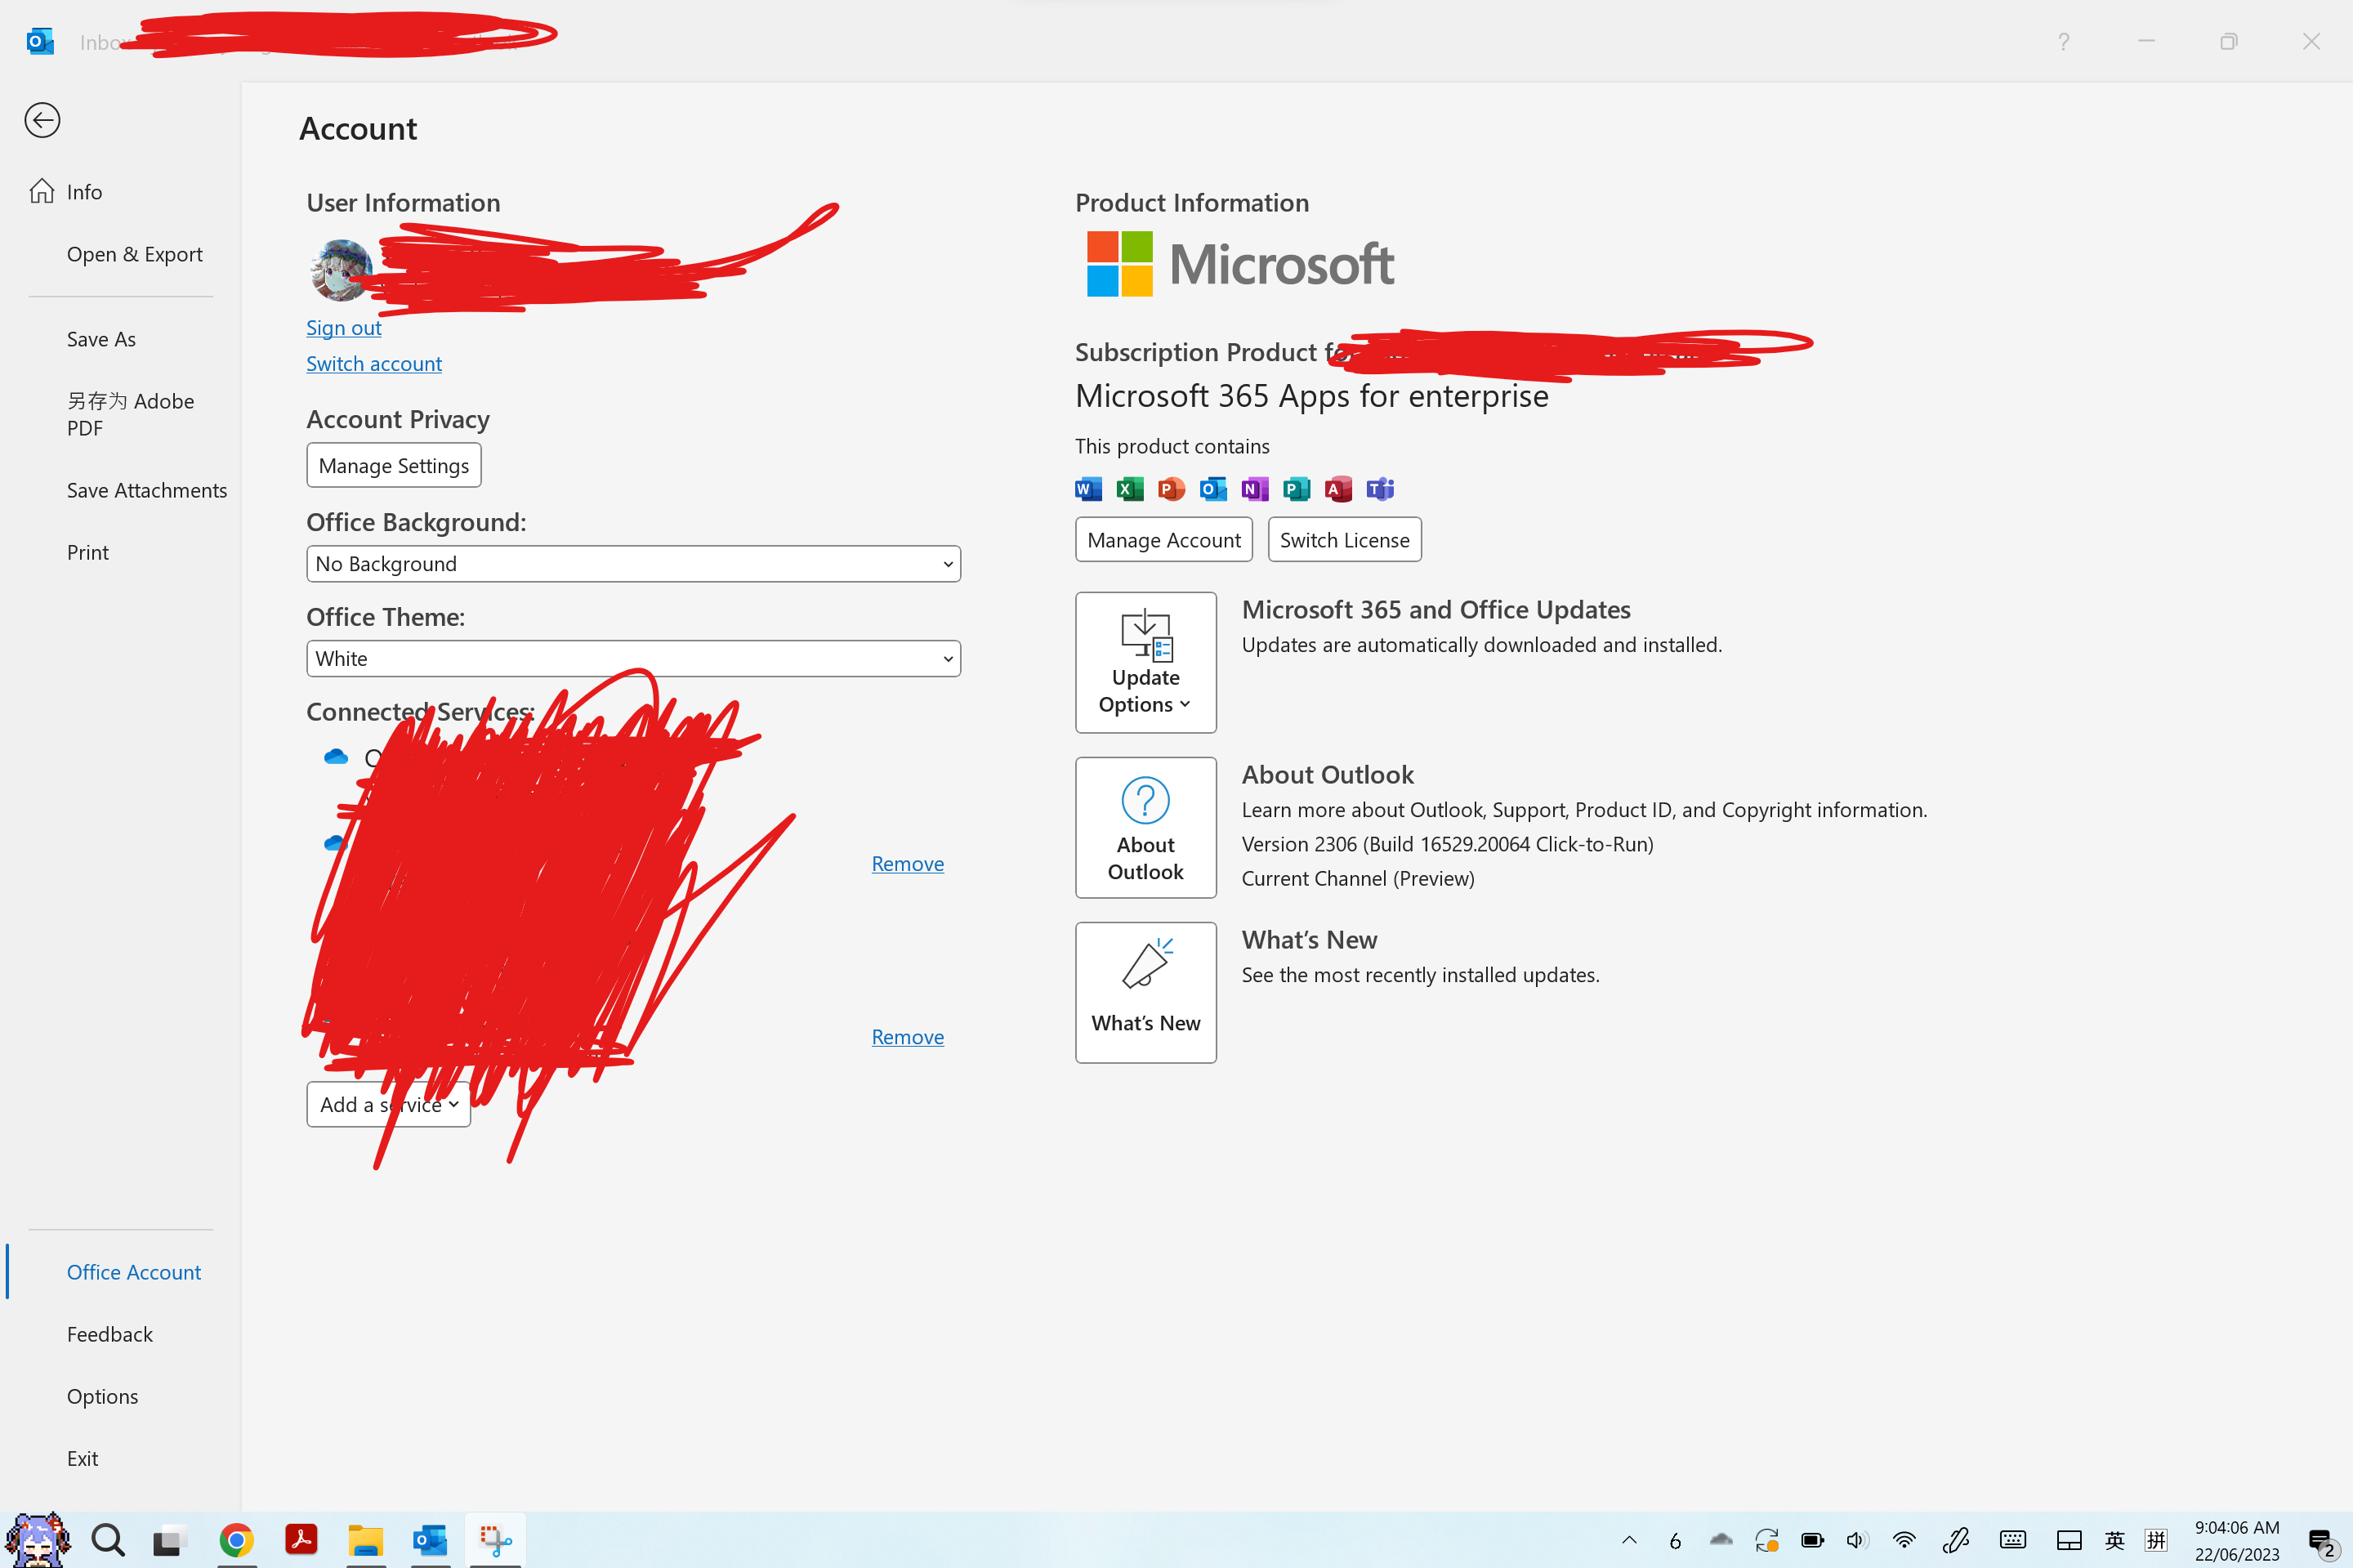
Task: Expand the Add a service menu
Action: click(x=388, y=1104)
